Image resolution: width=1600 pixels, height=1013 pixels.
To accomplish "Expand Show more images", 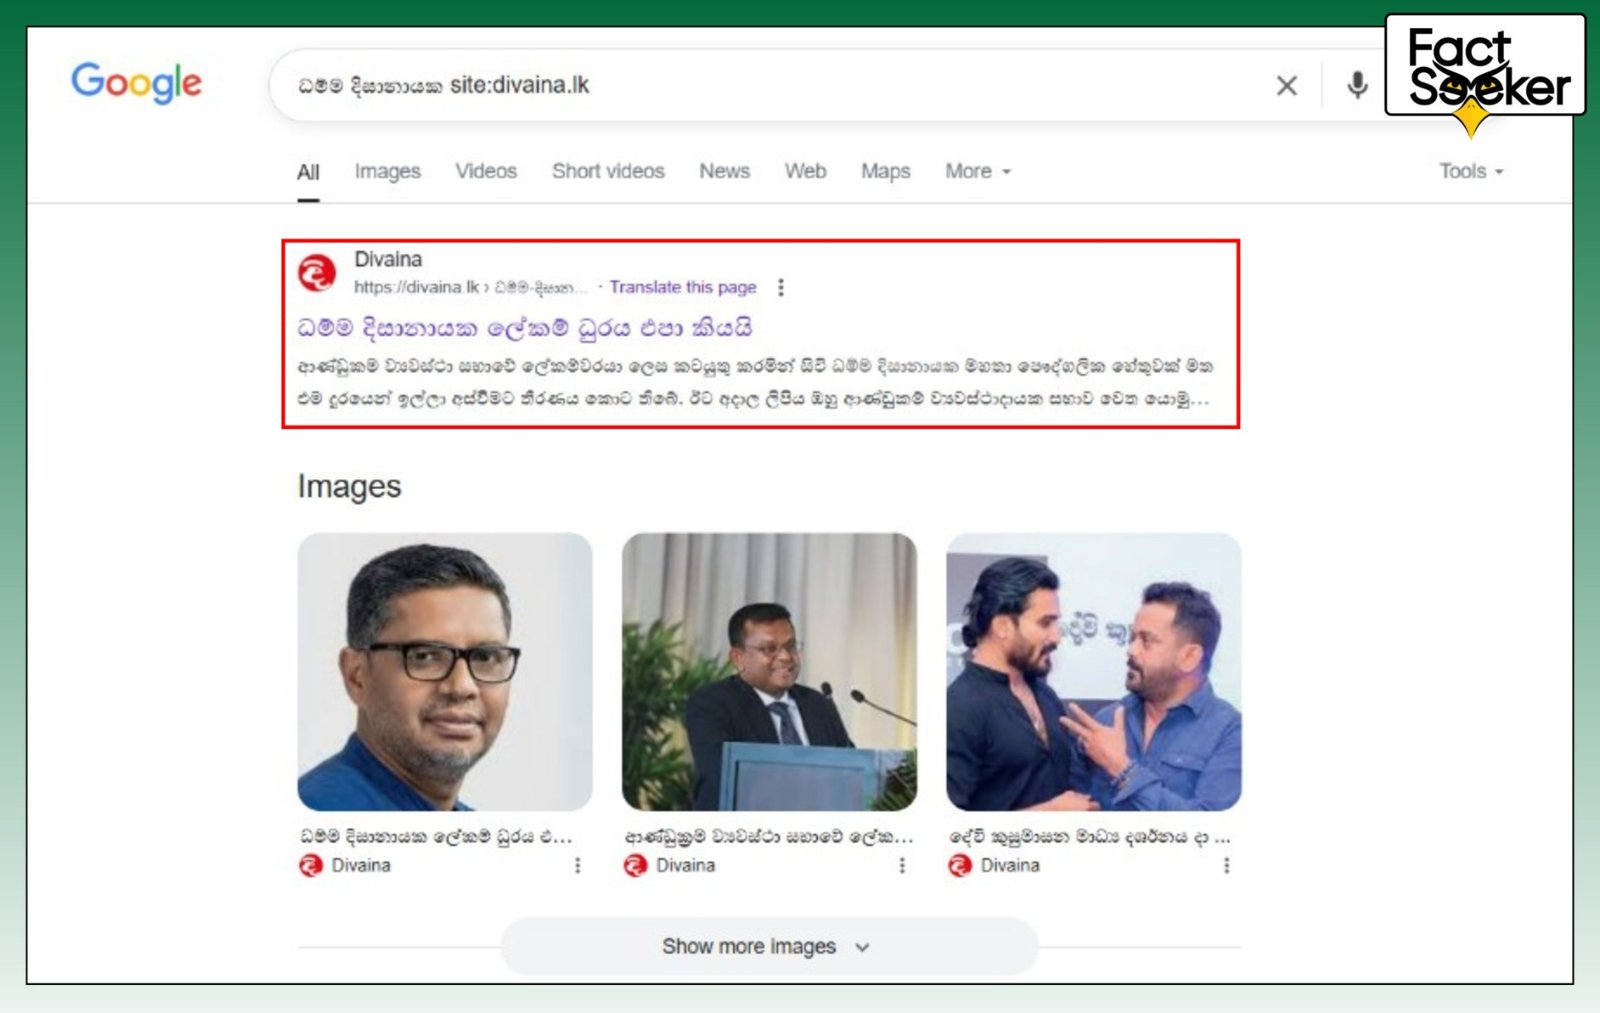I will click(768, 946).
